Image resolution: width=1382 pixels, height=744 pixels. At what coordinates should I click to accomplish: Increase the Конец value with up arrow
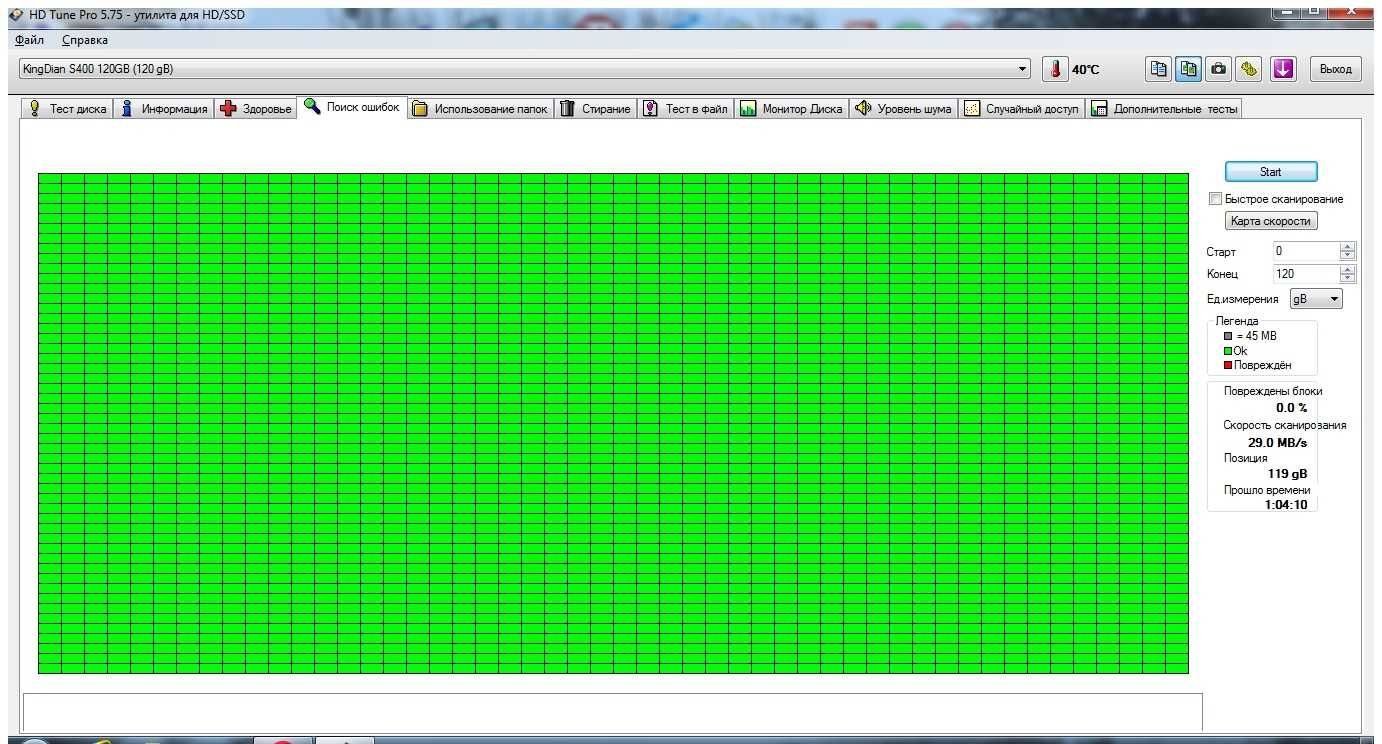tap(1347, 269)
